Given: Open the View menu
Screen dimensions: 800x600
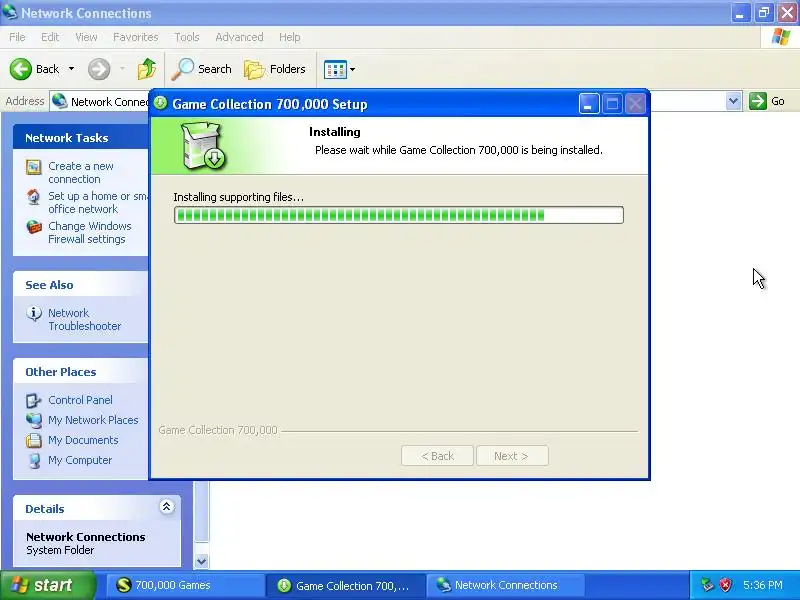Looking at the screenshot, I should (86, 37).
